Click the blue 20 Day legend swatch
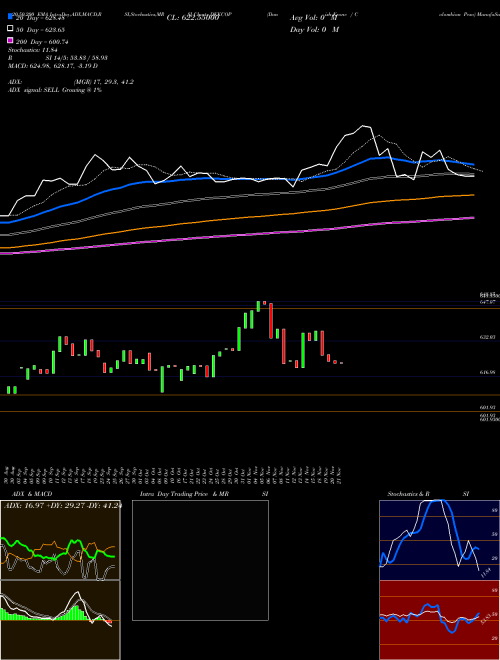The height and width of the screenshot is (660, 500). coord(11,17)
